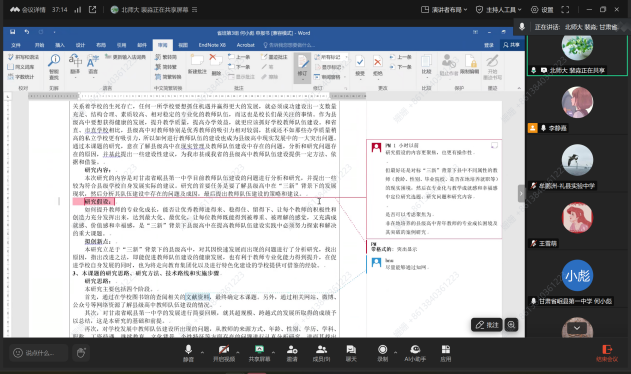631x374 pixels.
Task: Enter fullscreen mode icon
Action: [565, 10]
